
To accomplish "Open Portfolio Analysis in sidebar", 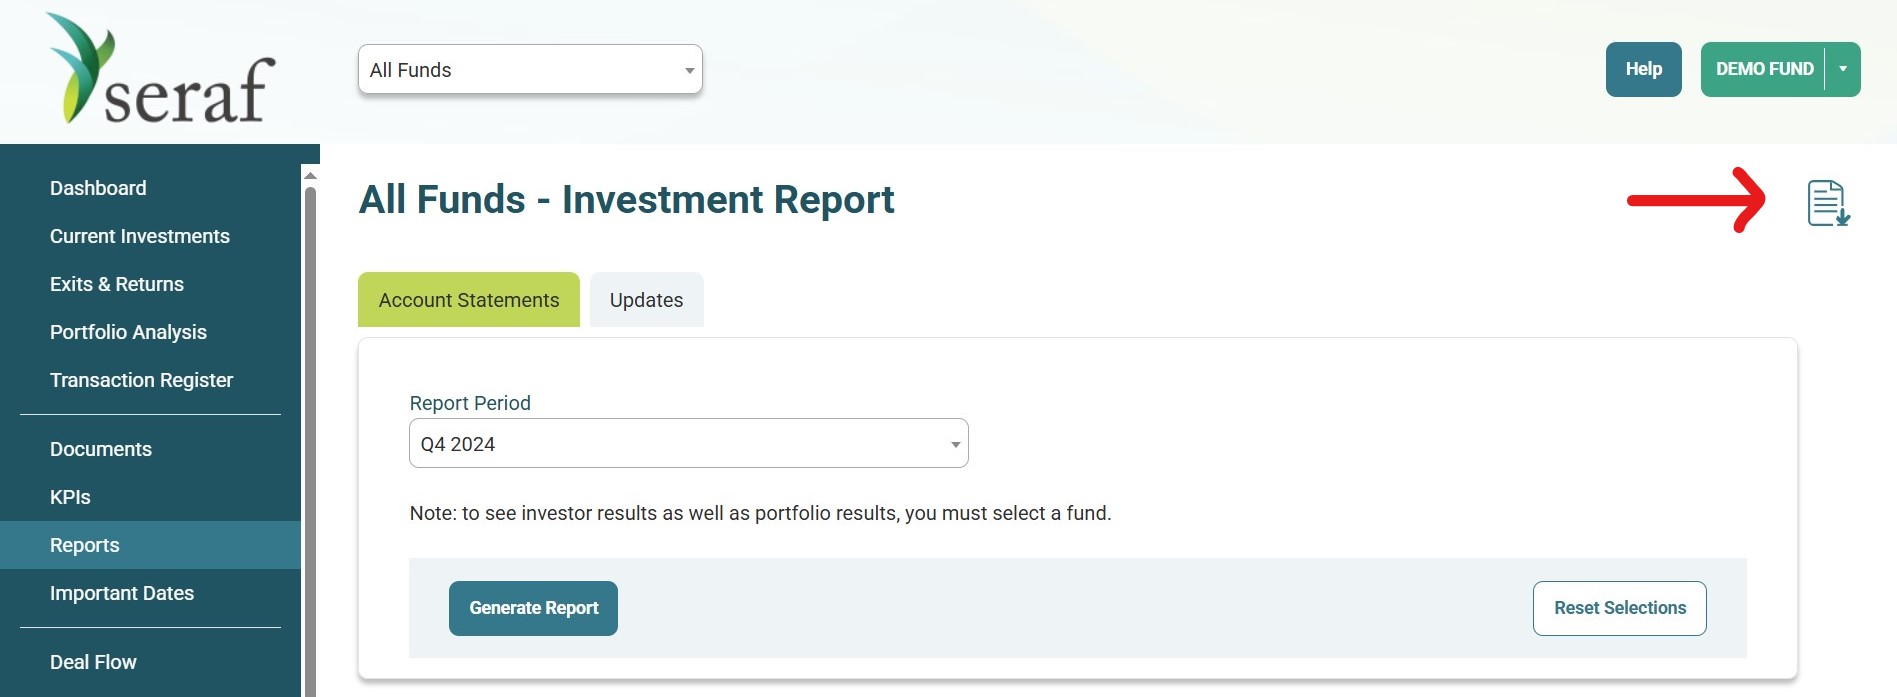I will pos(128,332).
